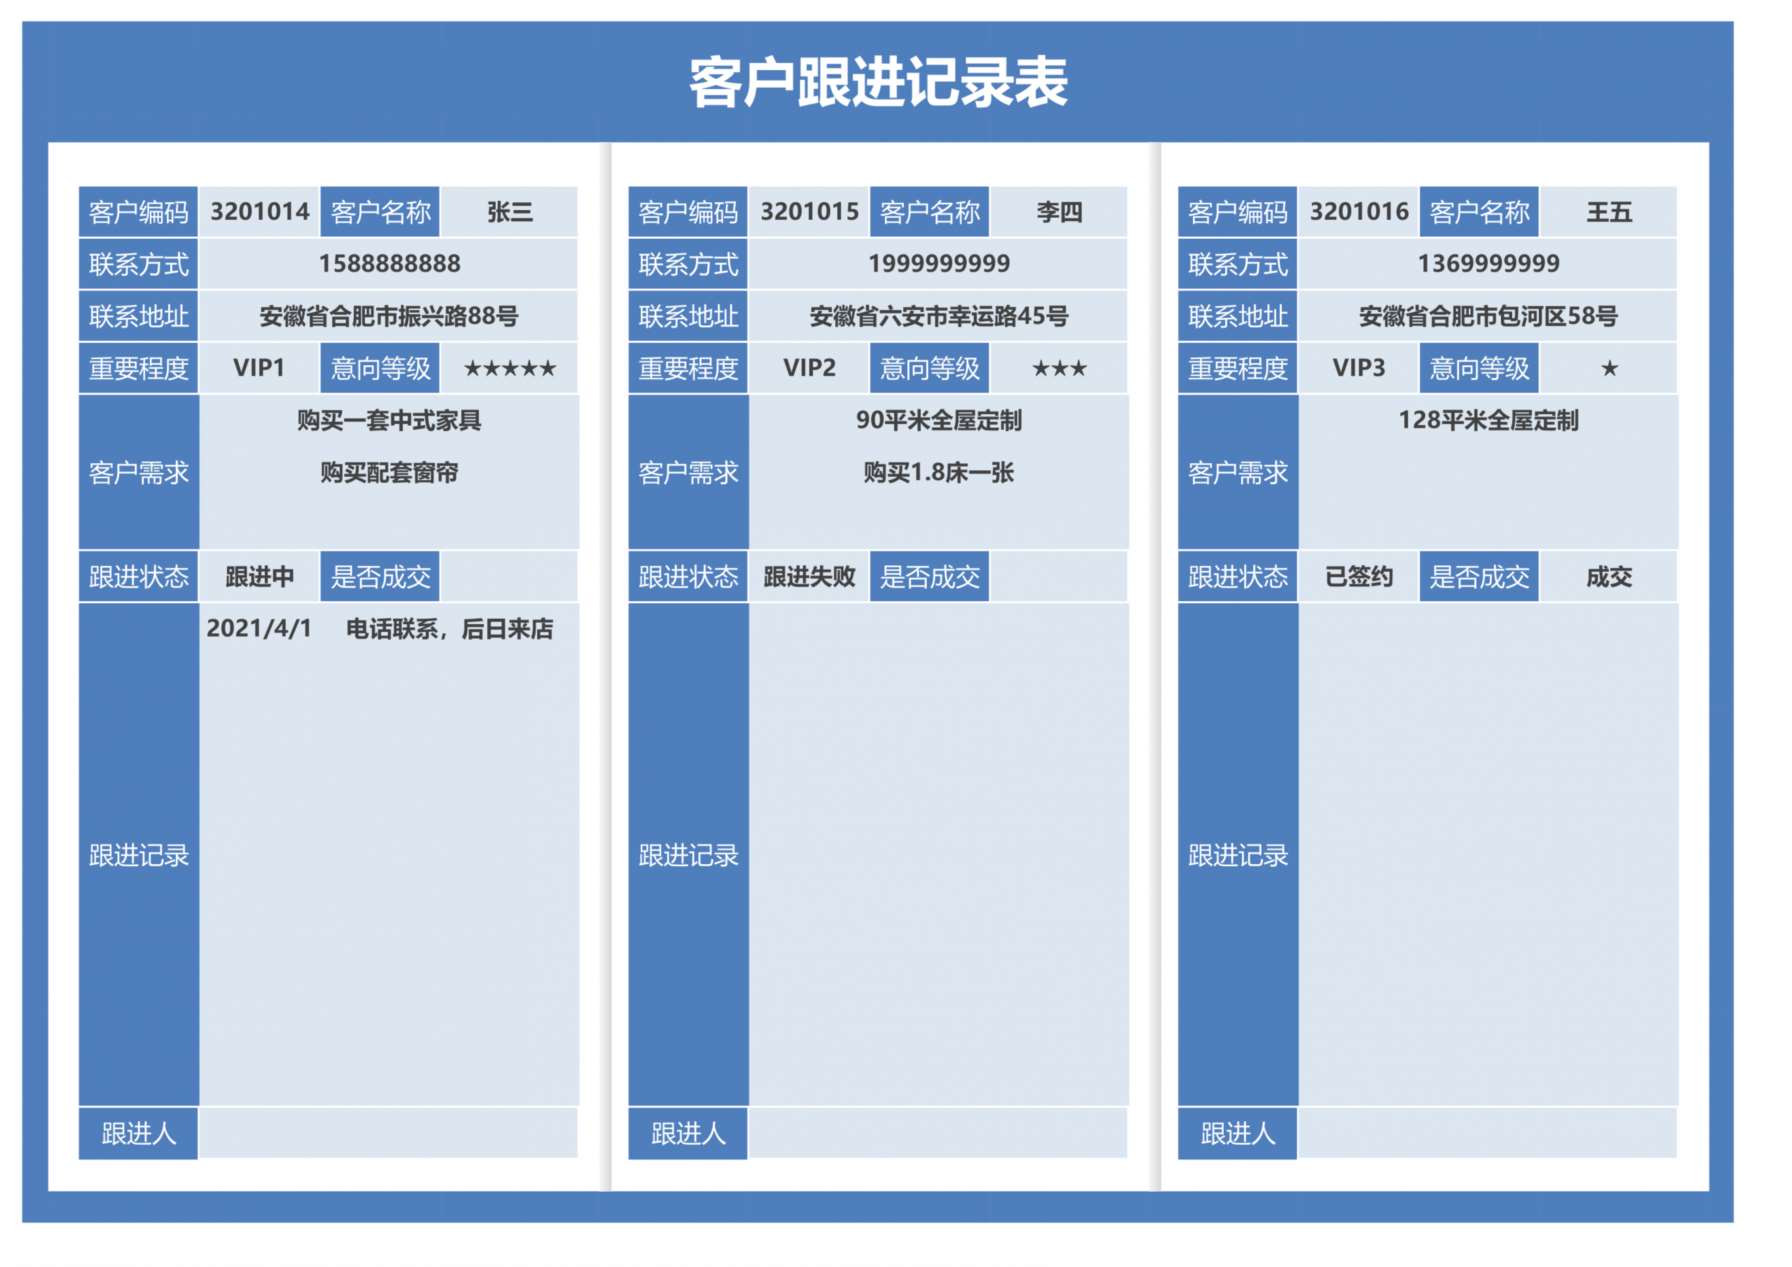
Task: Click 联系地址 label in 张三 card
Action: pos(139,316)
